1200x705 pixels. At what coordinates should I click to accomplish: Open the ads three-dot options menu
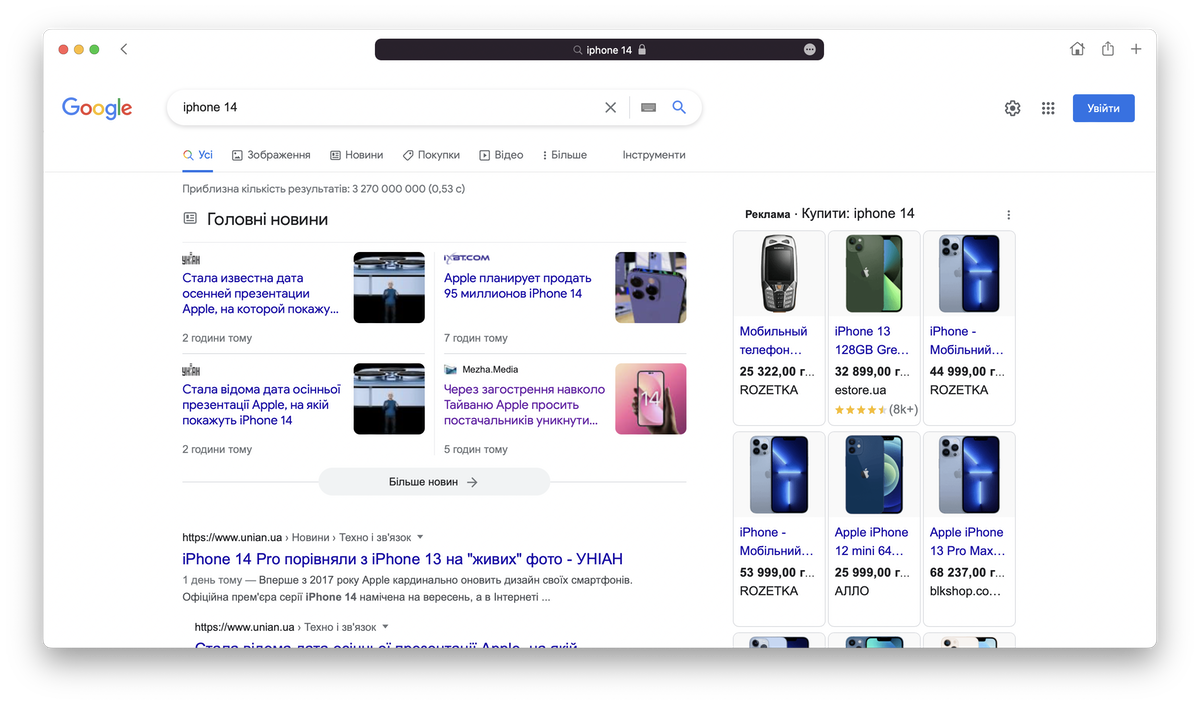click(x=1008, y=215)
